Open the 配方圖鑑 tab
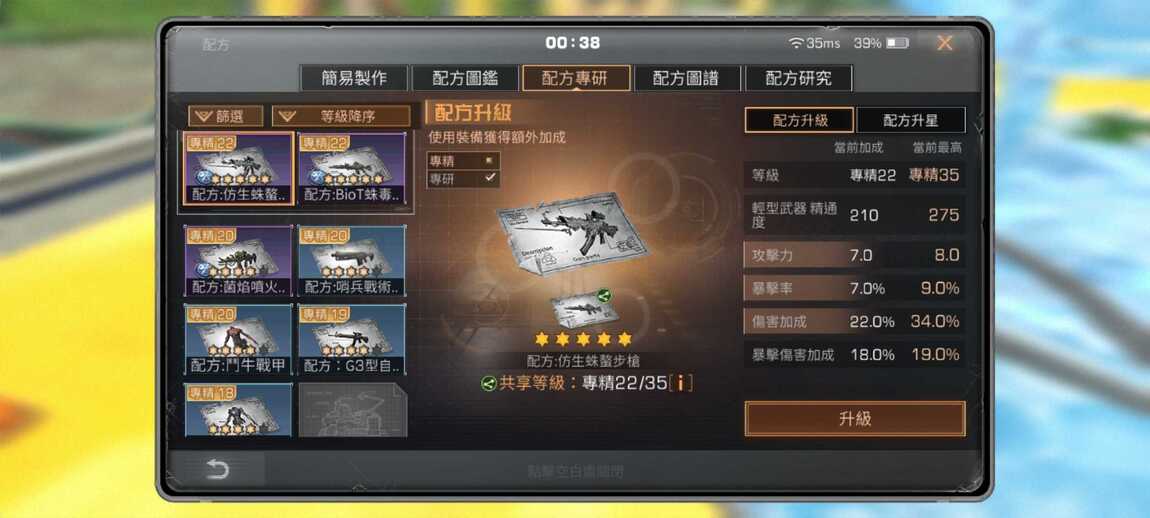1150x518 pixels. pyautogui.click(x=465, y=78)
